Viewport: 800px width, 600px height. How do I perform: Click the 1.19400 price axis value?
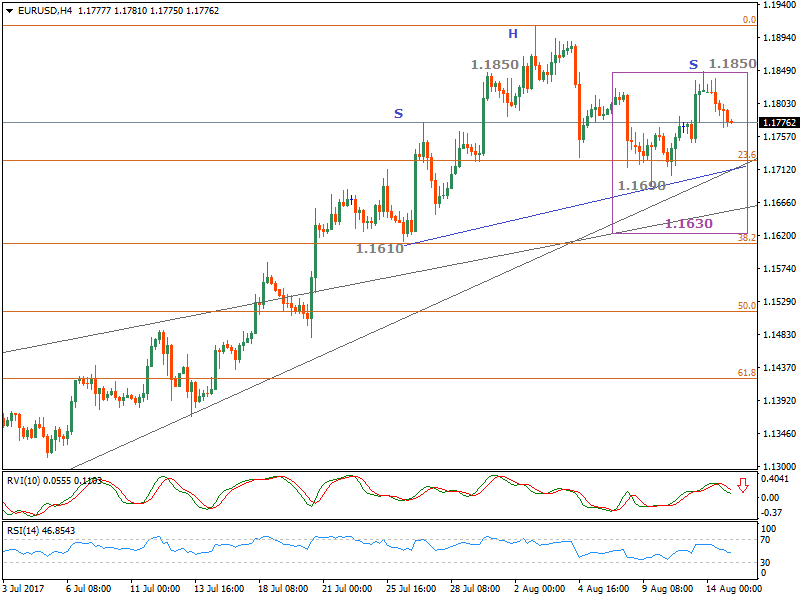coord(779,5)
